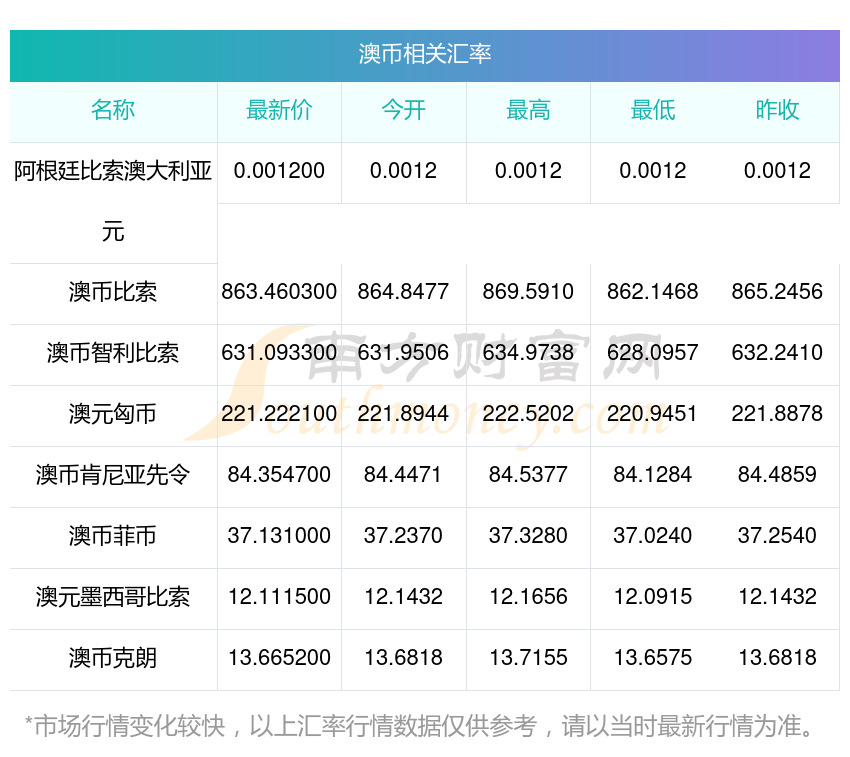Click the 昨收 column header
The height and width of the screenshot is (757, 850).
point(777,110)
